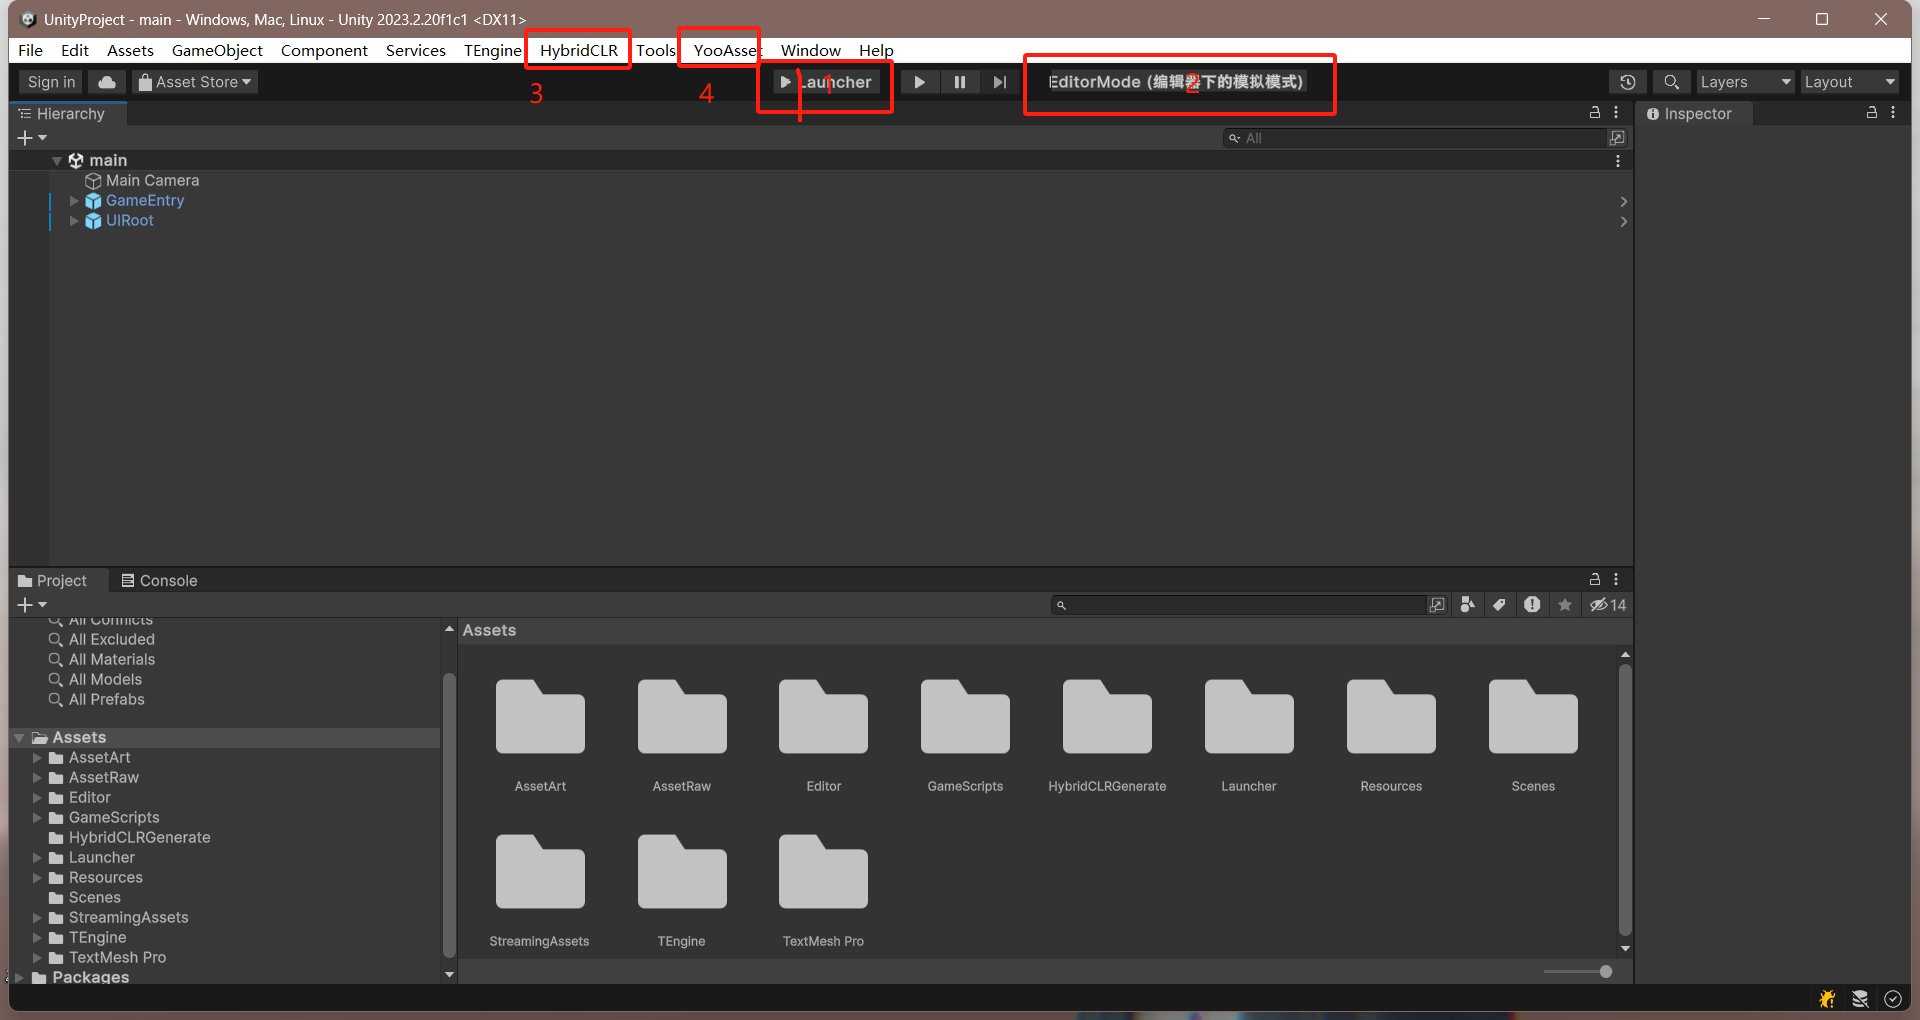The width and height of the screenshot is (1920, 1020).
Task: Select Main Camera in Hierarchy
Action: coord(152,181)
